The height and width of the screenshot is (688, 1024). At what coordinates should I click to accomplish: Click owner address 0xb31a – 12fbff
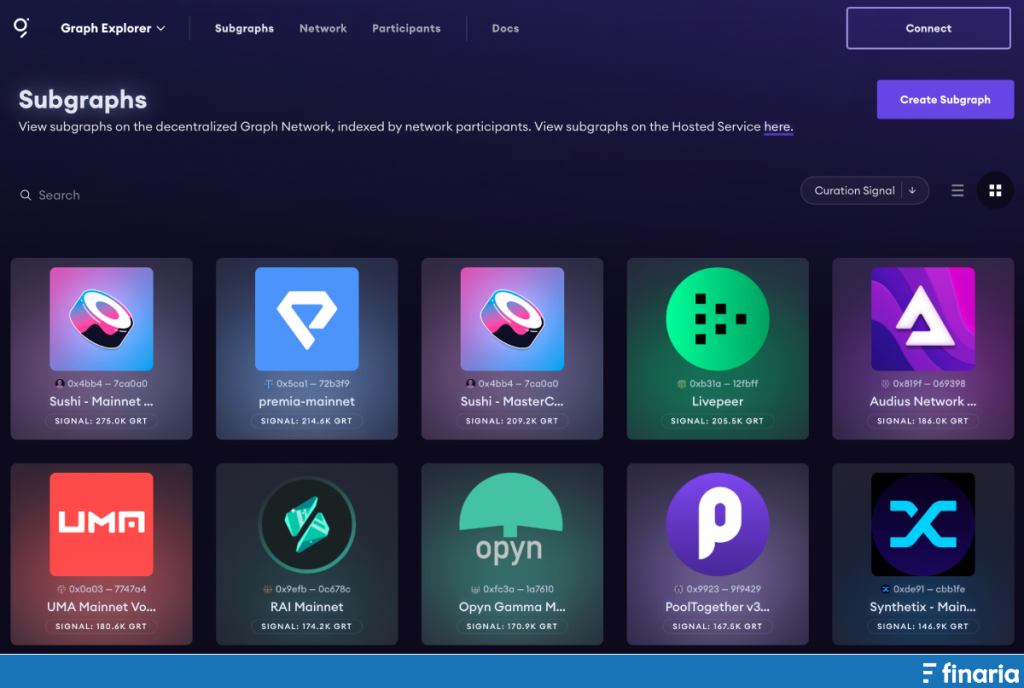click(x=724, y=384)
